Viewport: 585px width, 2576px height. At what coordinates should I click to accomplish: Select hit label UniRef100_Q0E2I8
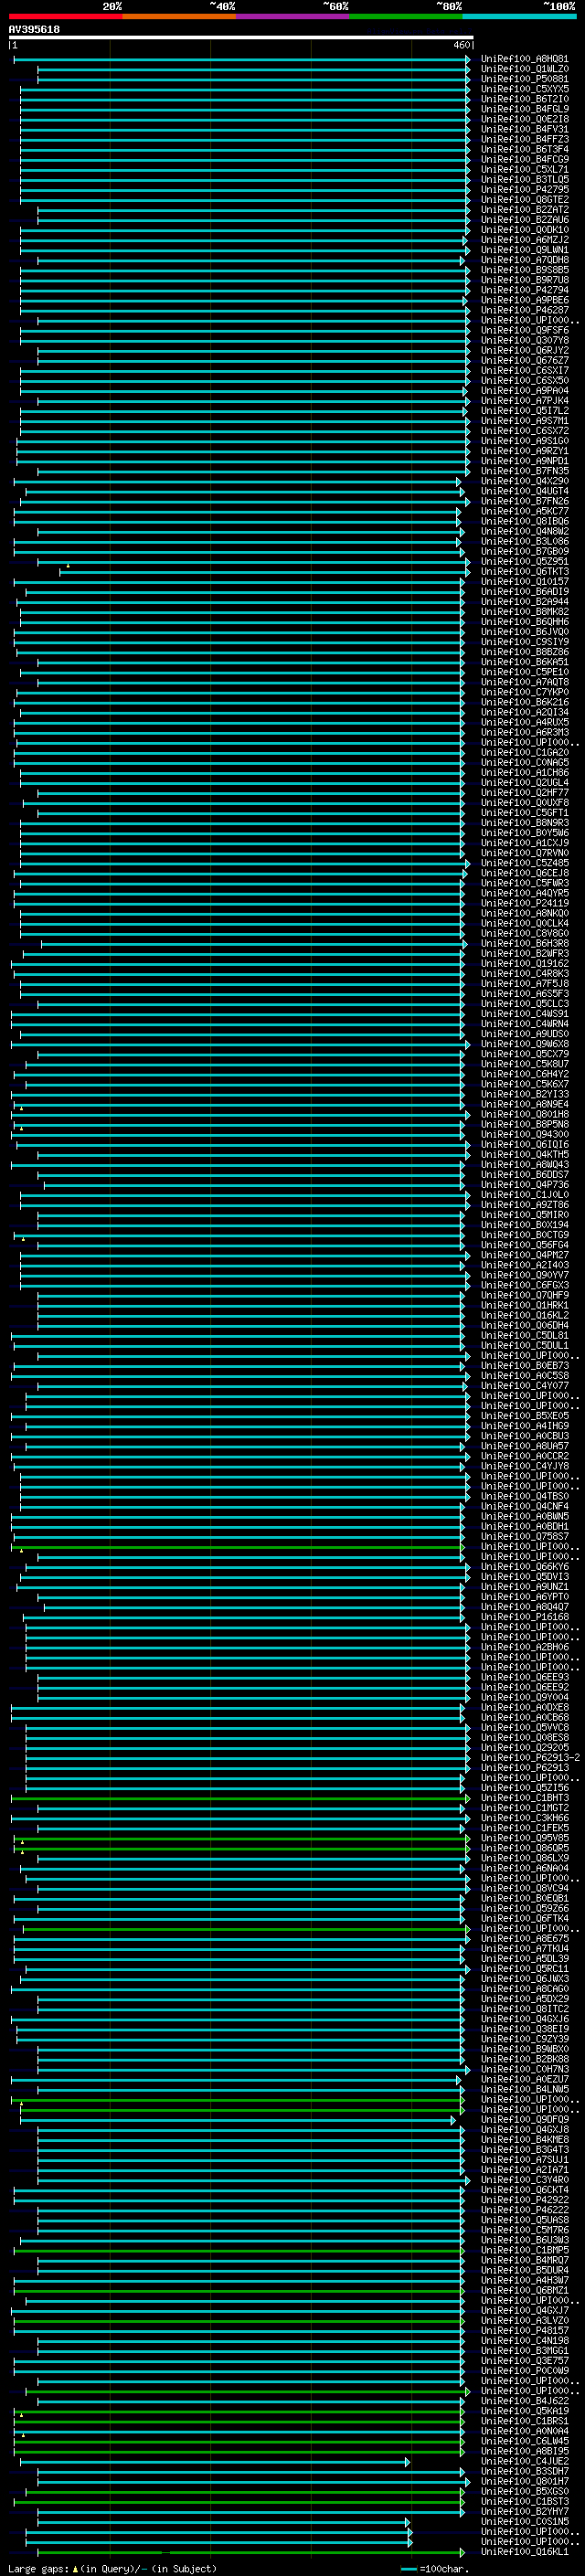pos(524,119)
